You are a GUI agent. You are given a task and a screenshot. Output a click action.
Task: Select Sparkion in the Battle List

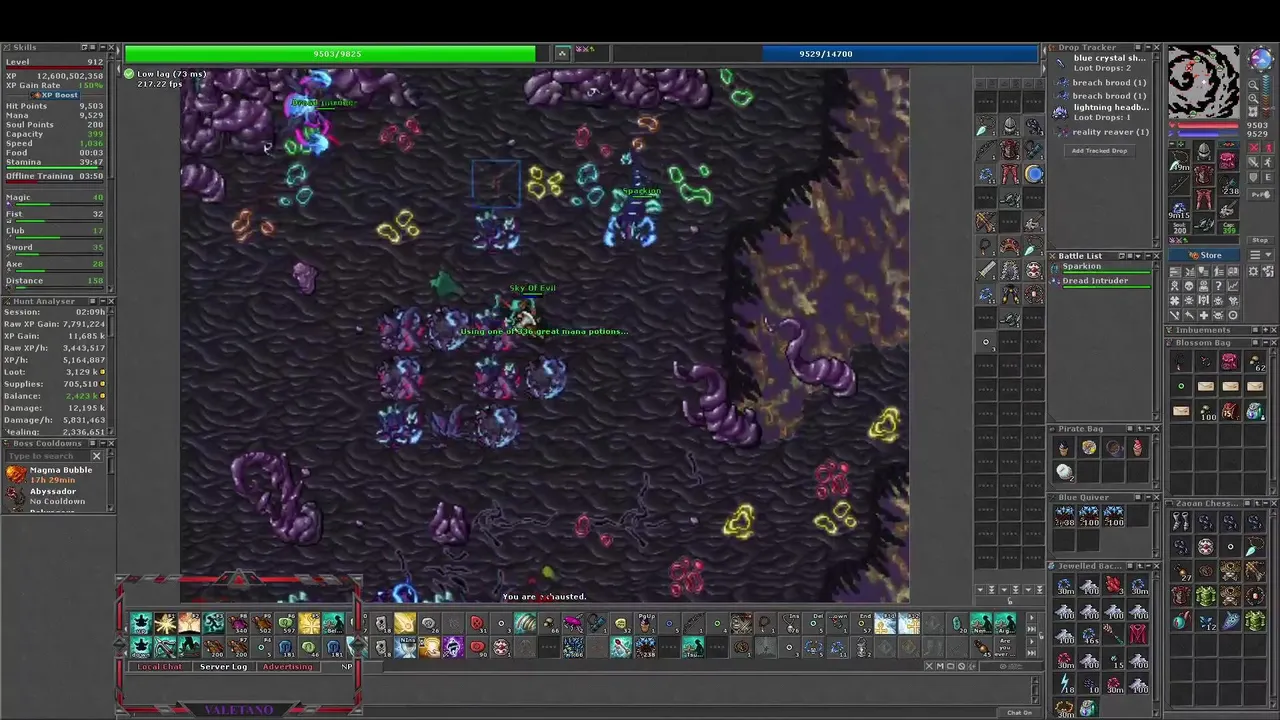pyautogui.click(x=1100, y=268)
